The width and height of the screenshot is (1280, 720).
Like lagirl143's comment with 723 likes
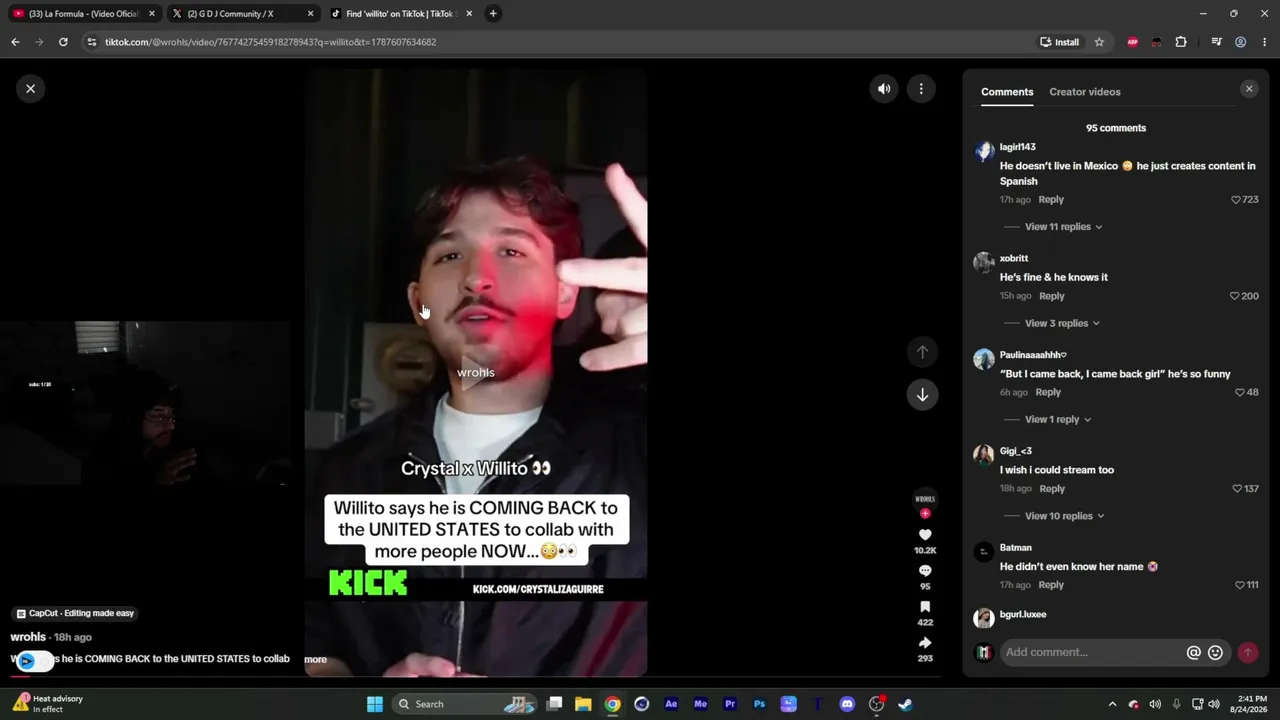pyautogui.click(x=1236, y=200)
